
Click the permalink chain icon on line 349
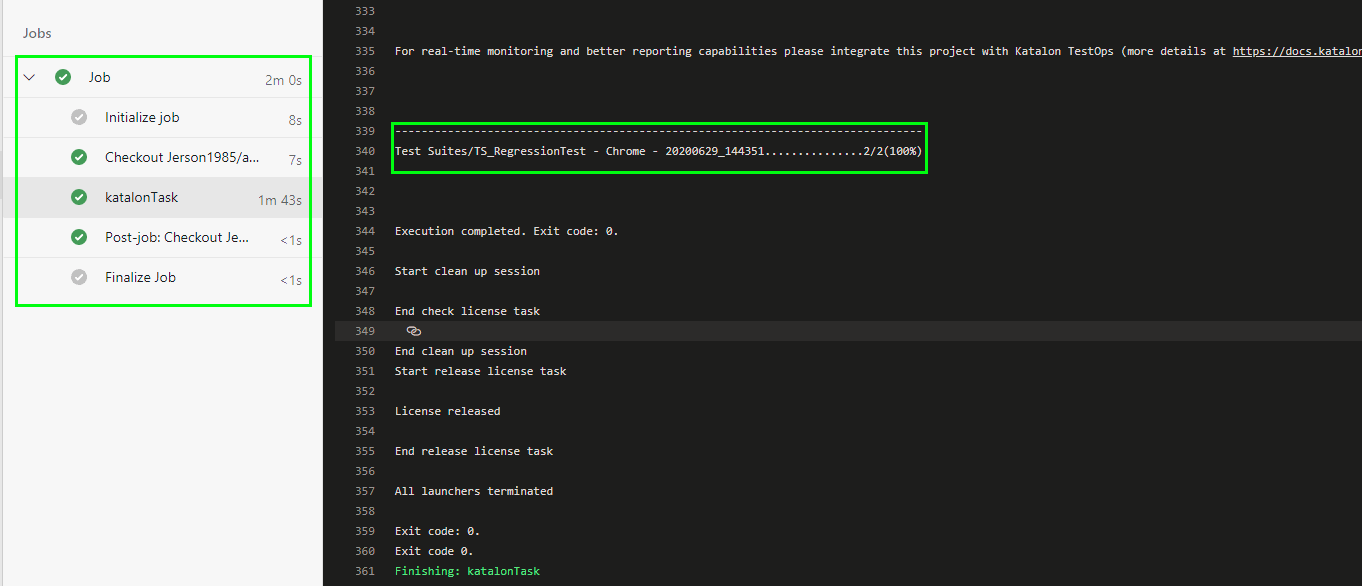click(414, 330)
